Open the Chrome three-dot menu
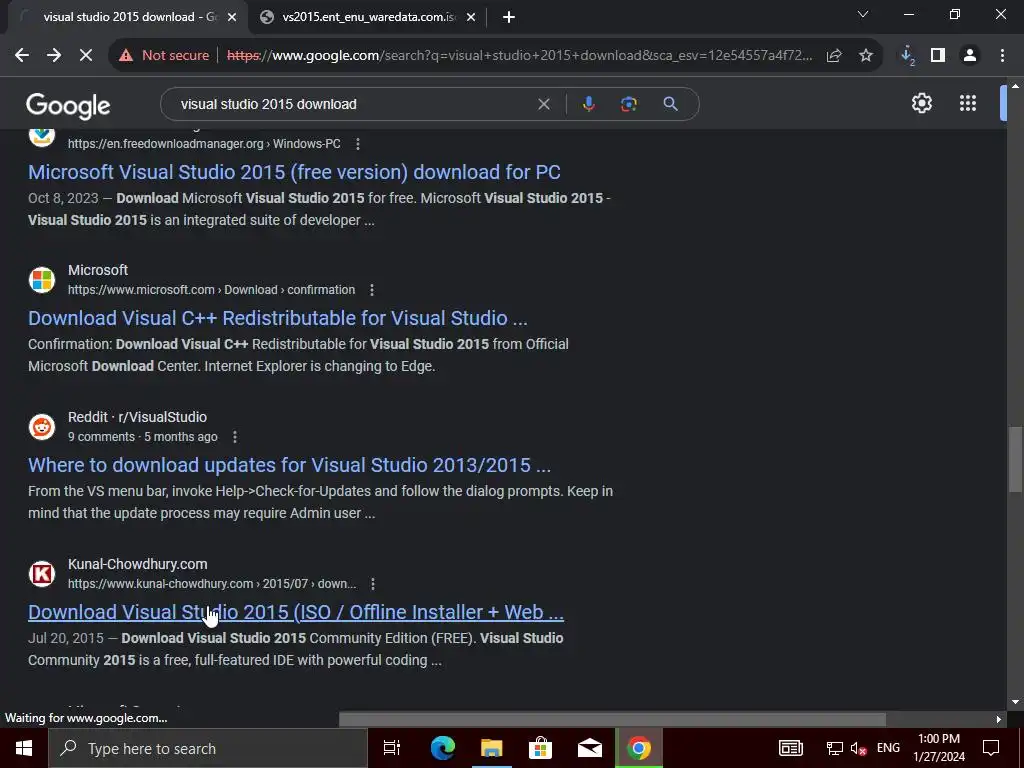The height and width of the screenshot is (768, 1024). click(x=1002, y=56)
